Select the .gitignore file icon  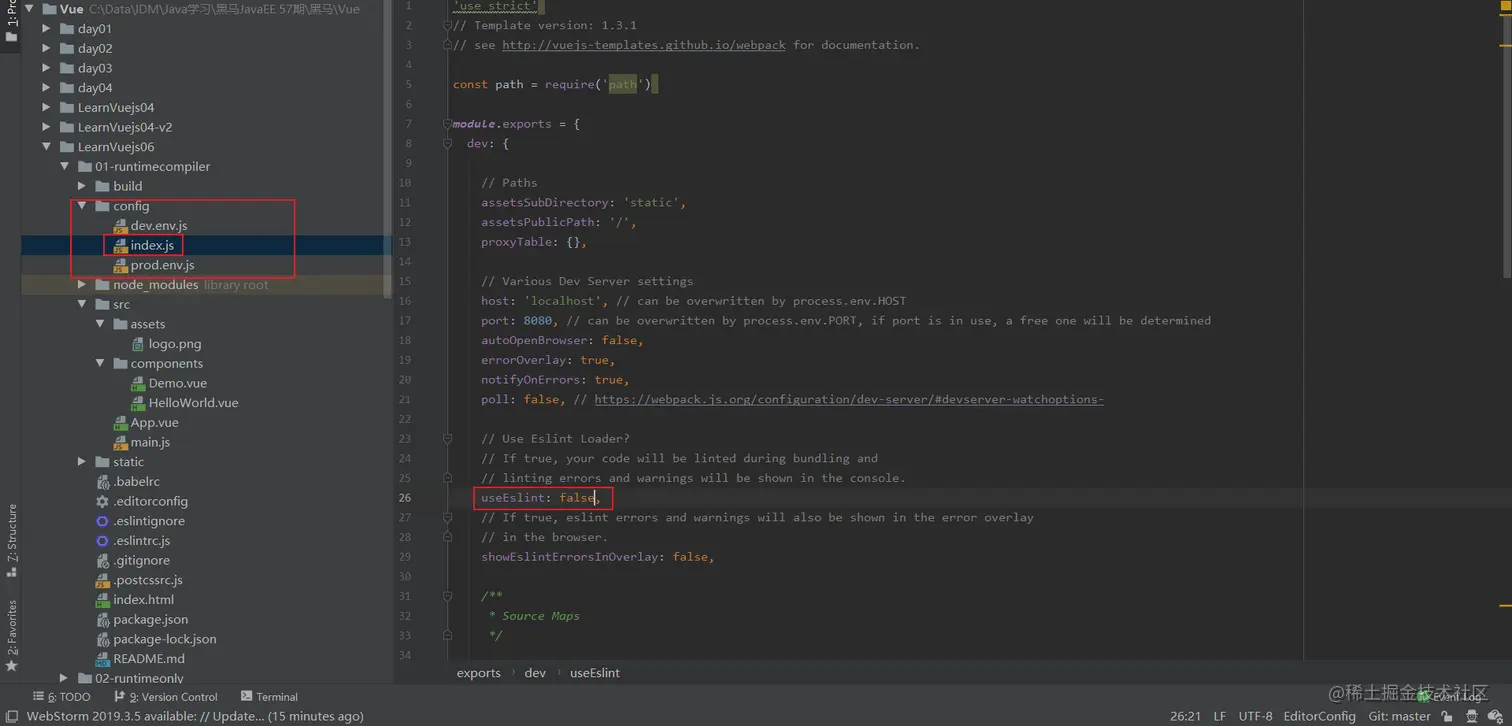(x=102, y=561)
